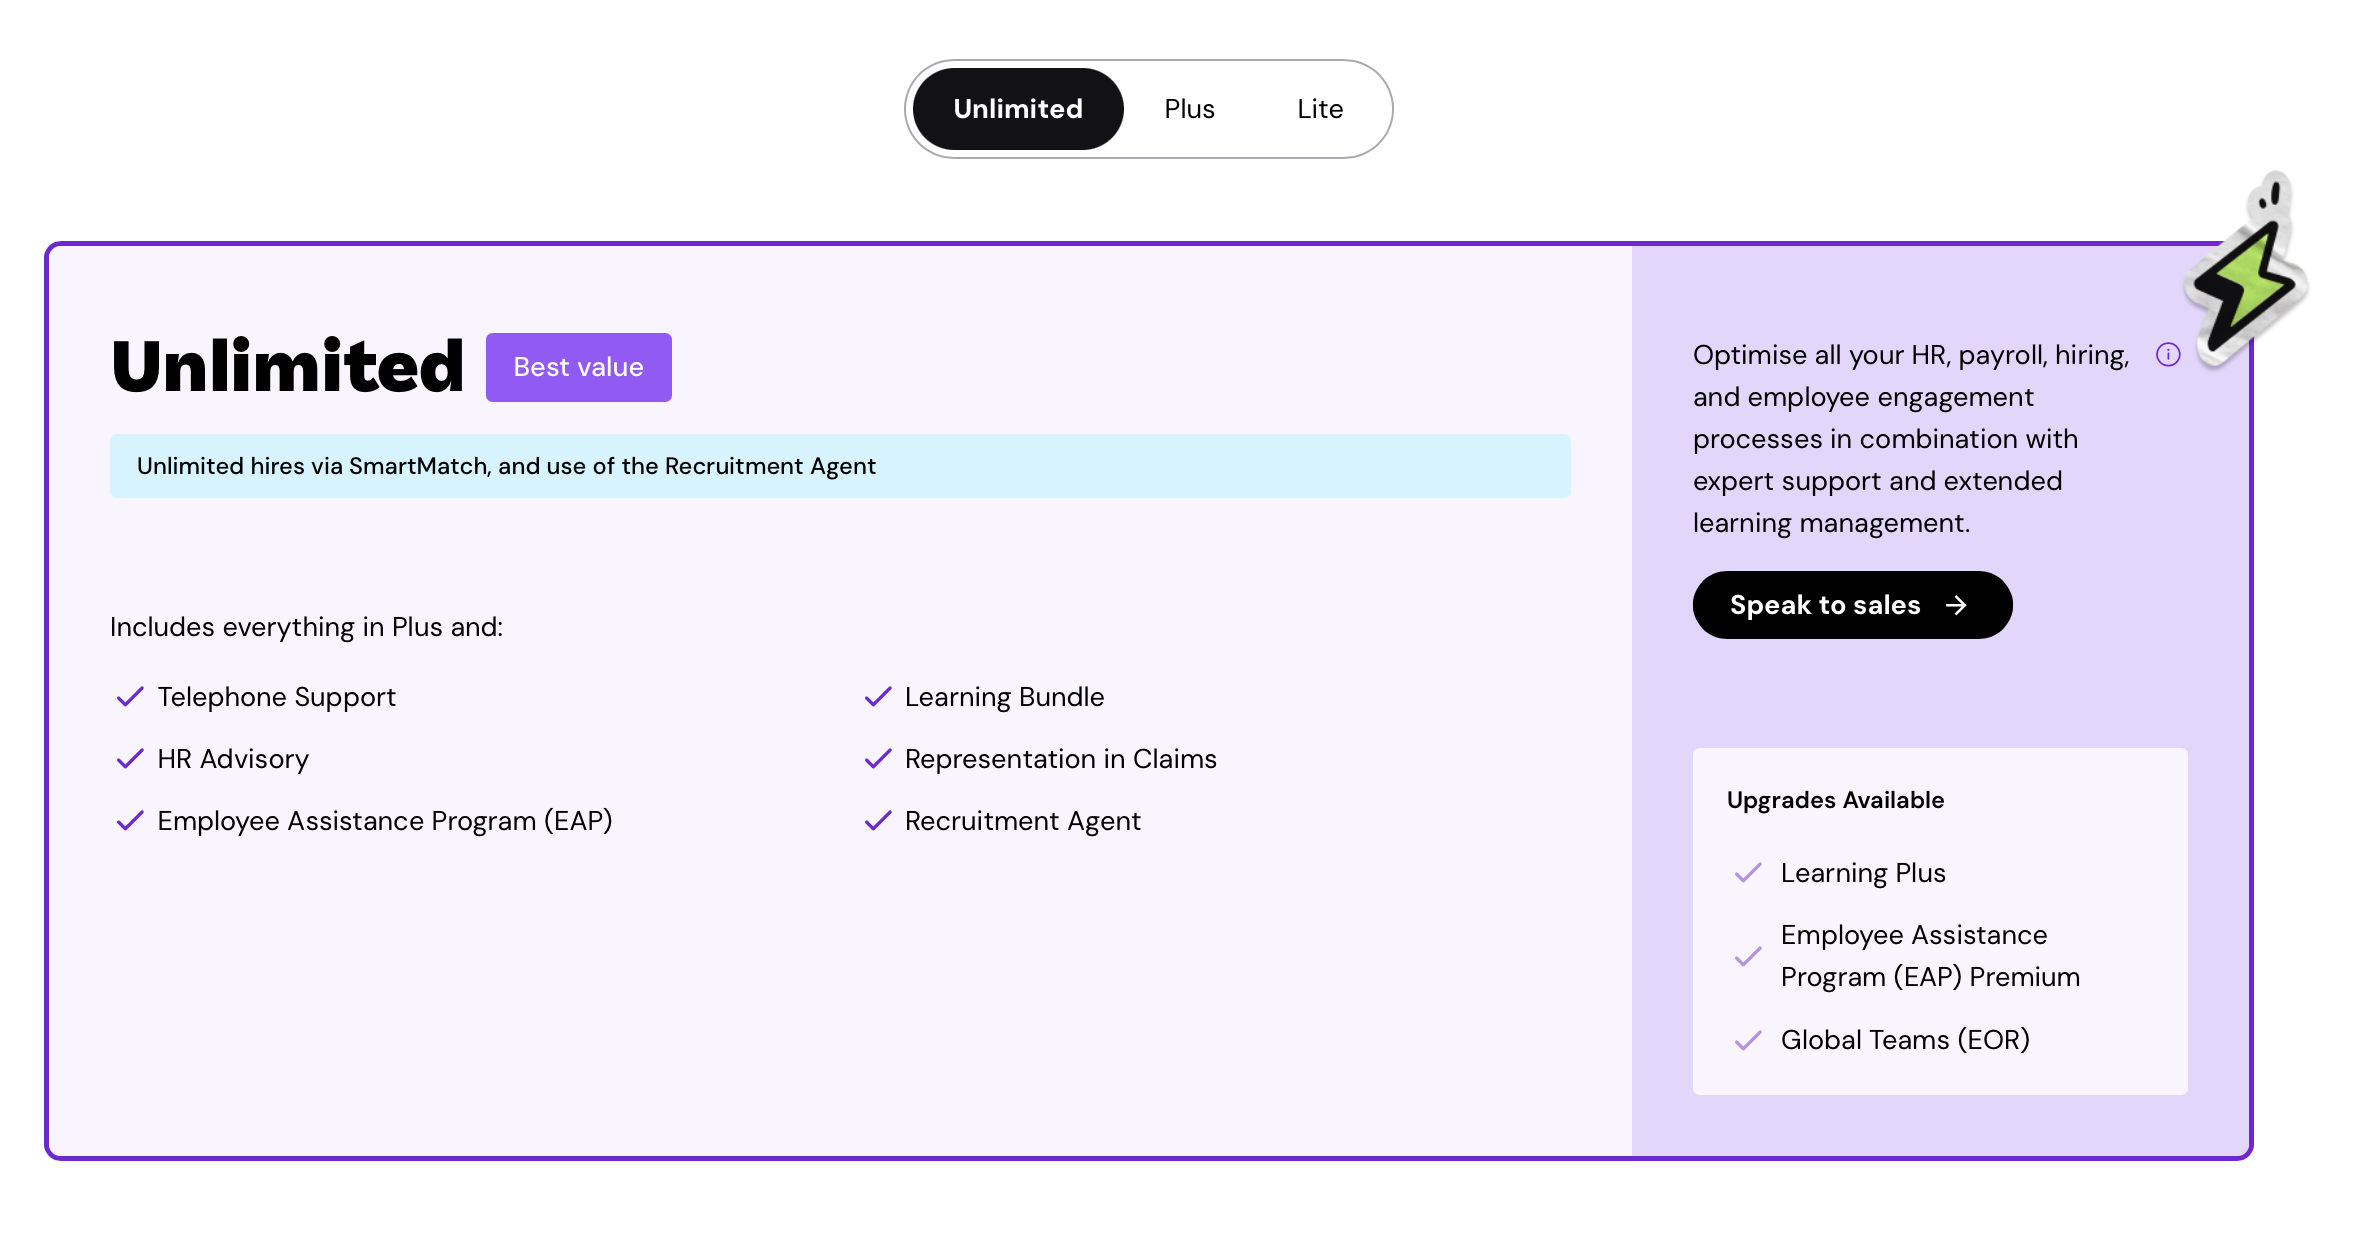Switch to the Lite plan tab

point(1319,109)
